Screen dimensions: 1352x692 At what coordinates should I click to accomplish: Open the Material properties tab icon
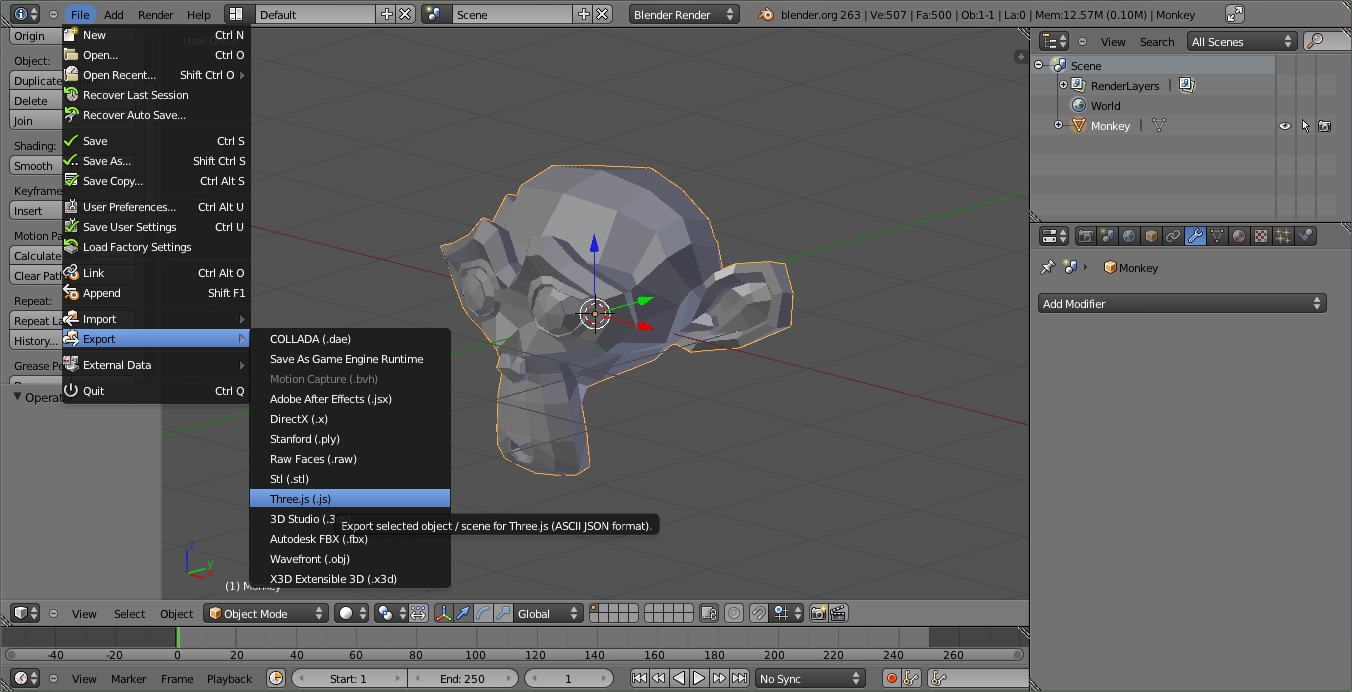pyautogui.click(x=1239, y=236)
